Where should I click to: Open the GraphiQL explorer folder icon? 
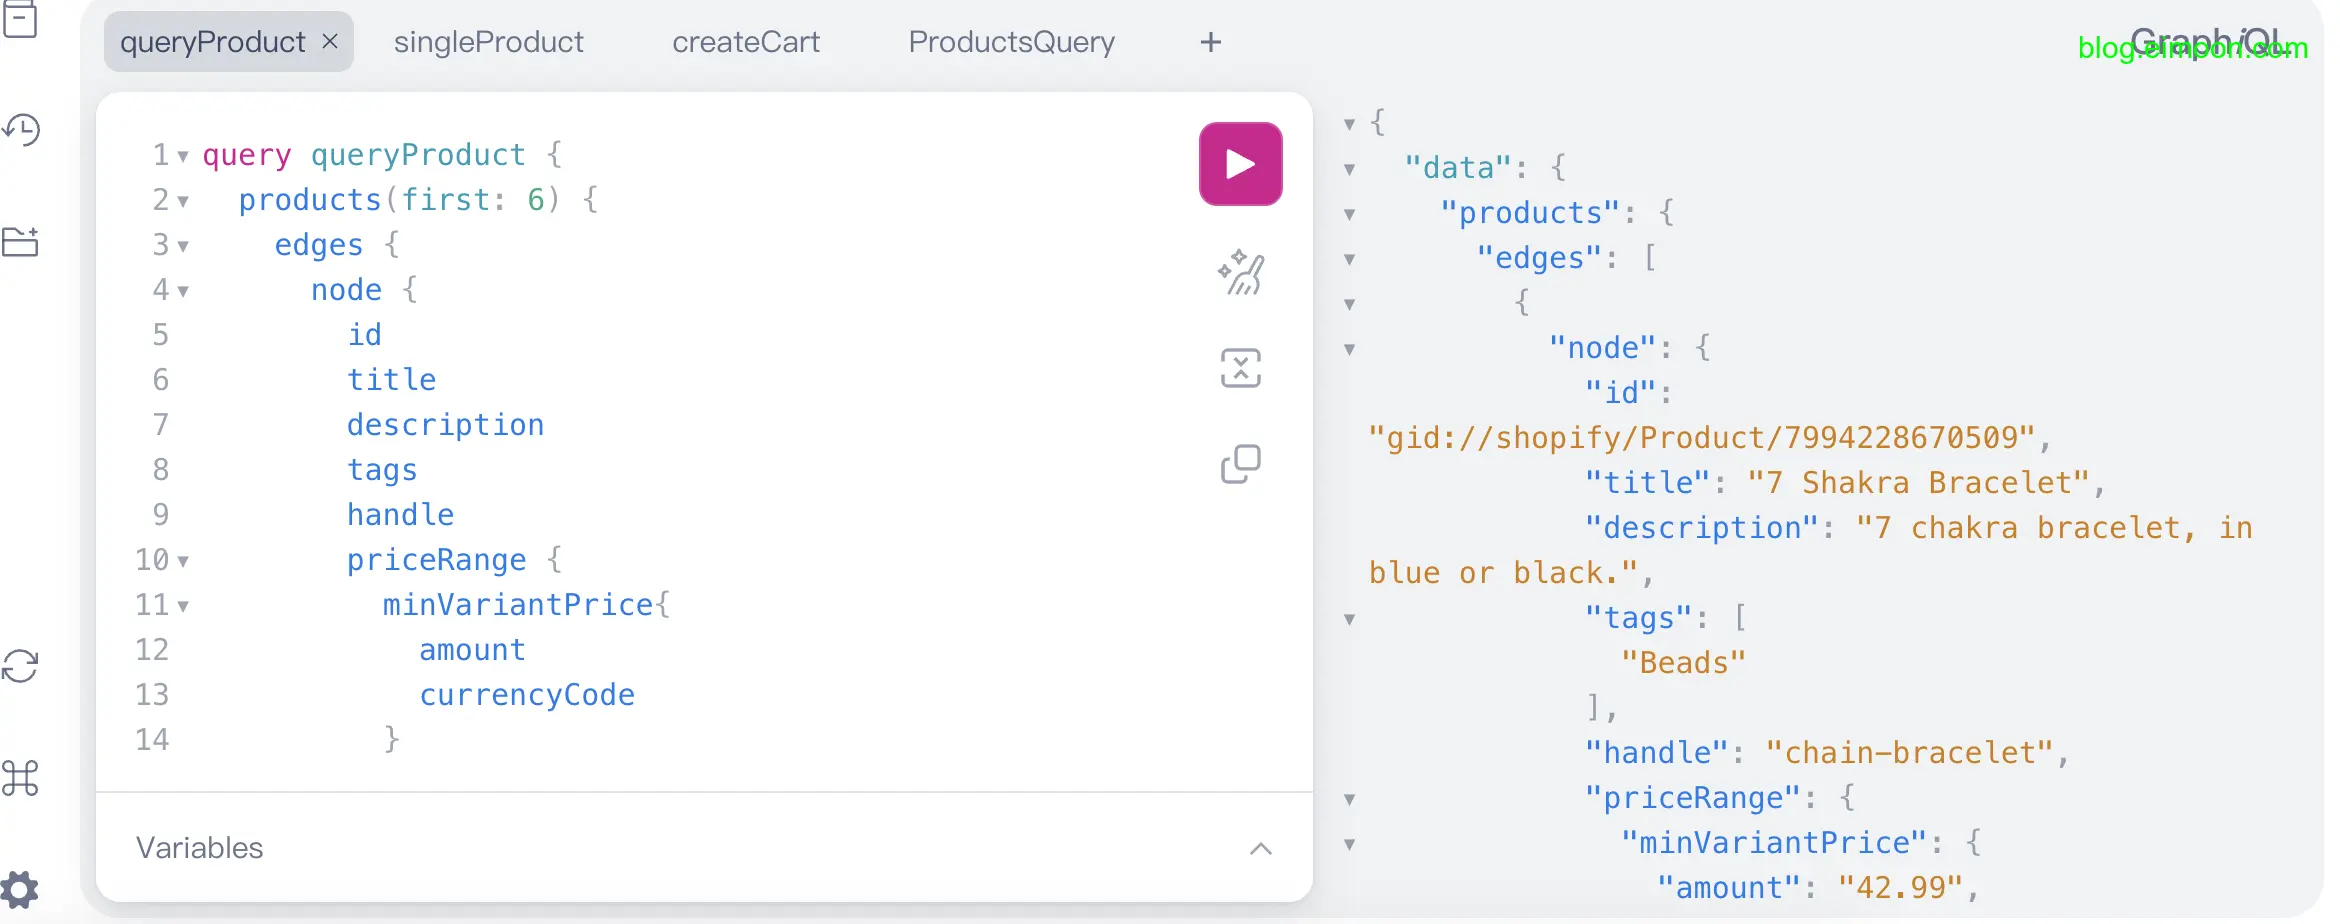click(21, 241)
